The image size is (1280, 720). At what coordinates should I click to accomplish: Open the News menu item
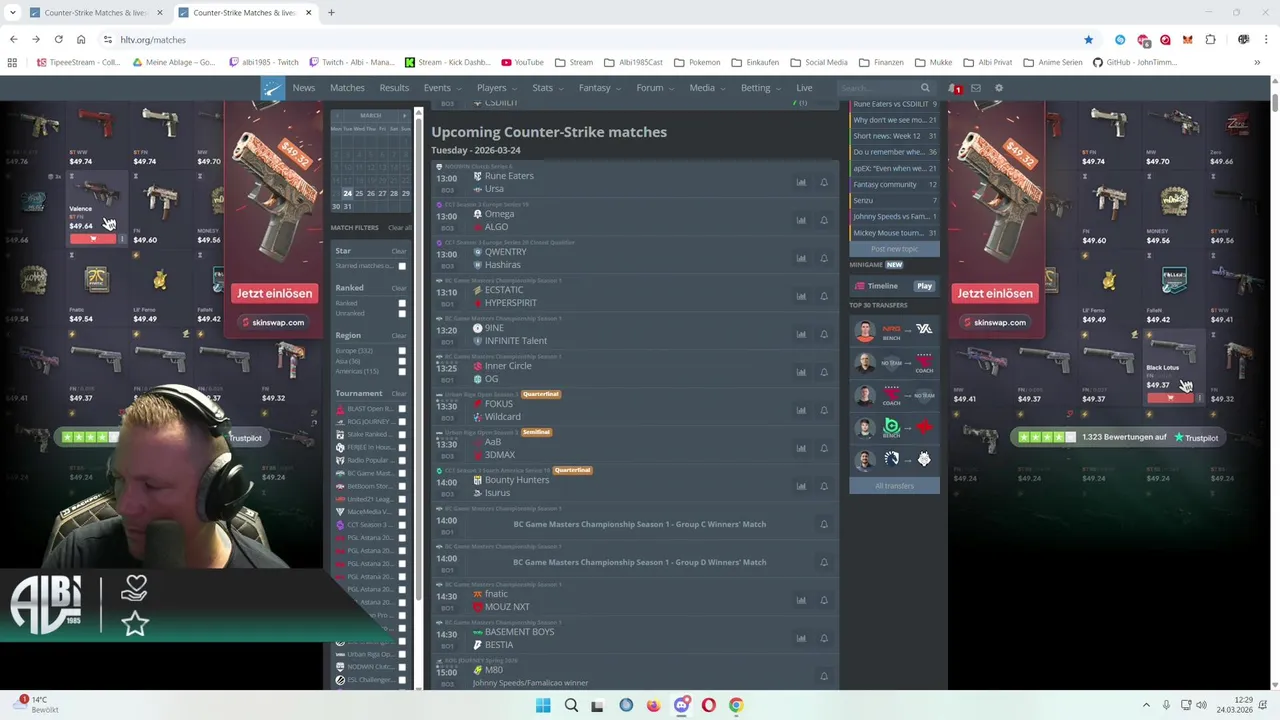(x=303, y=88)
